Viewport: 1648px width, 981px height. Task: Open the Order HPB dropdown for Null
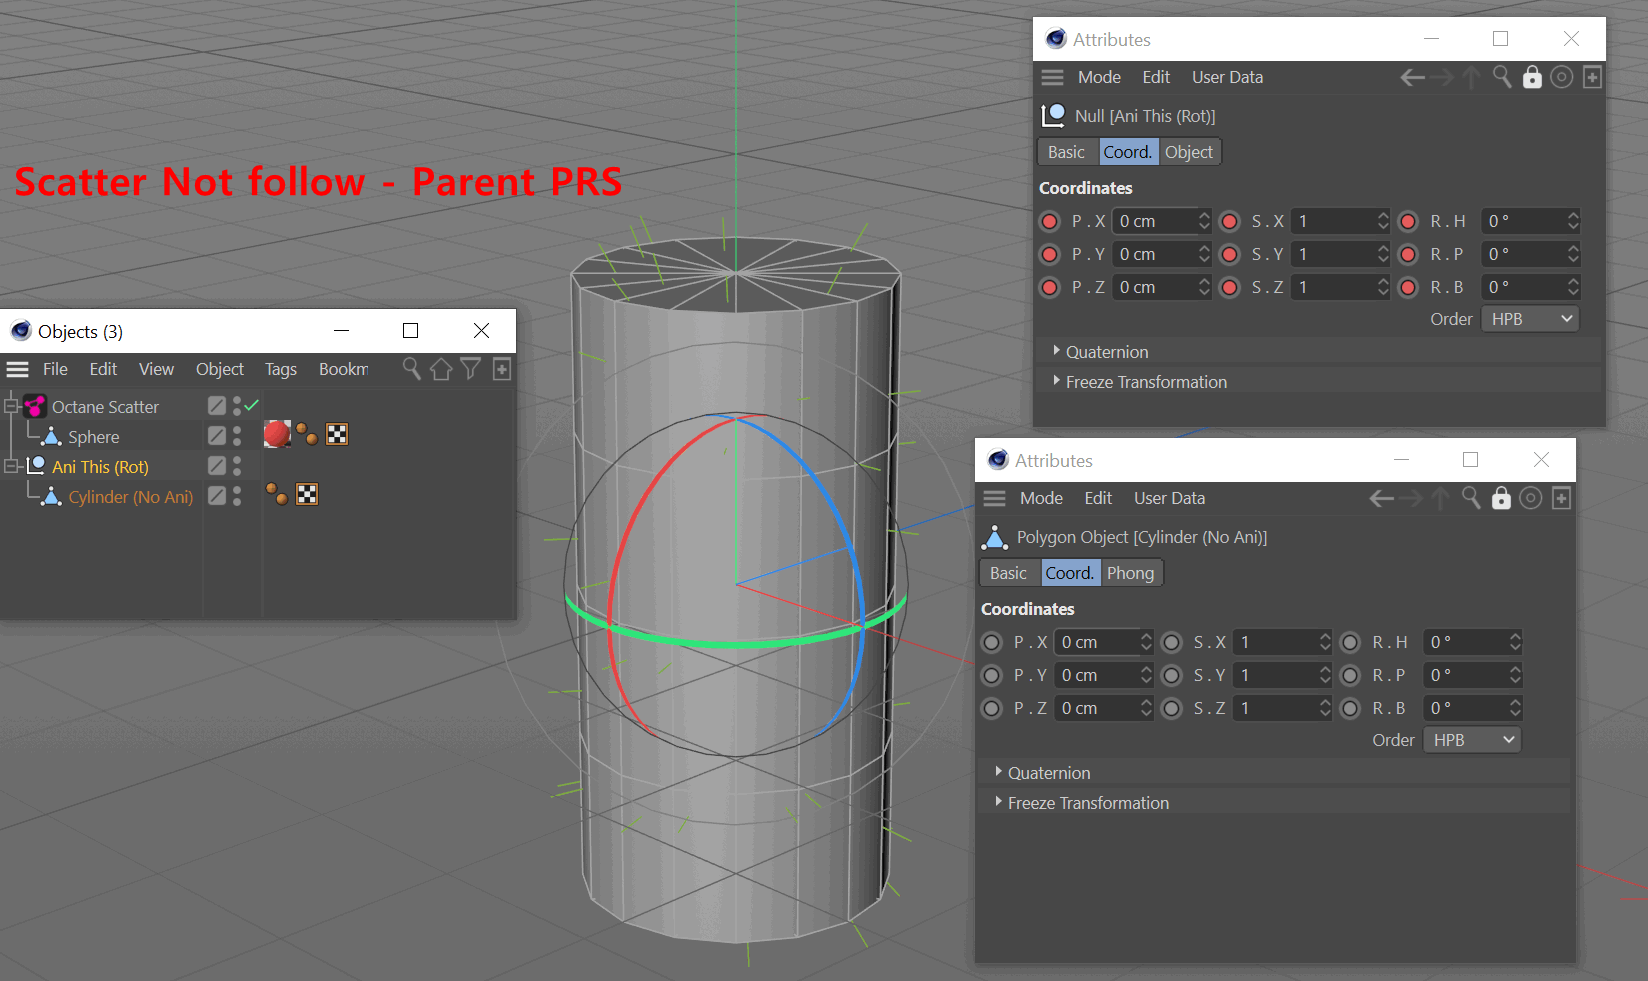click(1531, 319)
